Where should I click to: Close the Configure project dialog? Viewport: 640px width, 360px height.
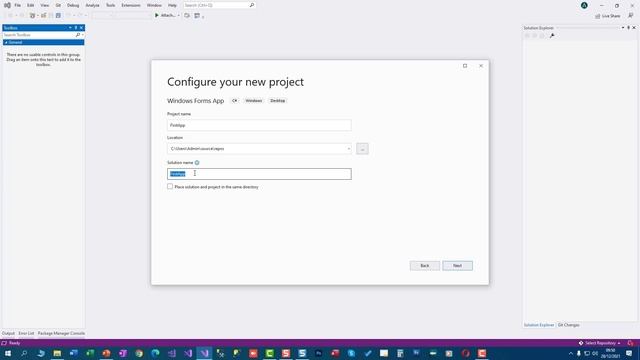click(x=481, y=66)
